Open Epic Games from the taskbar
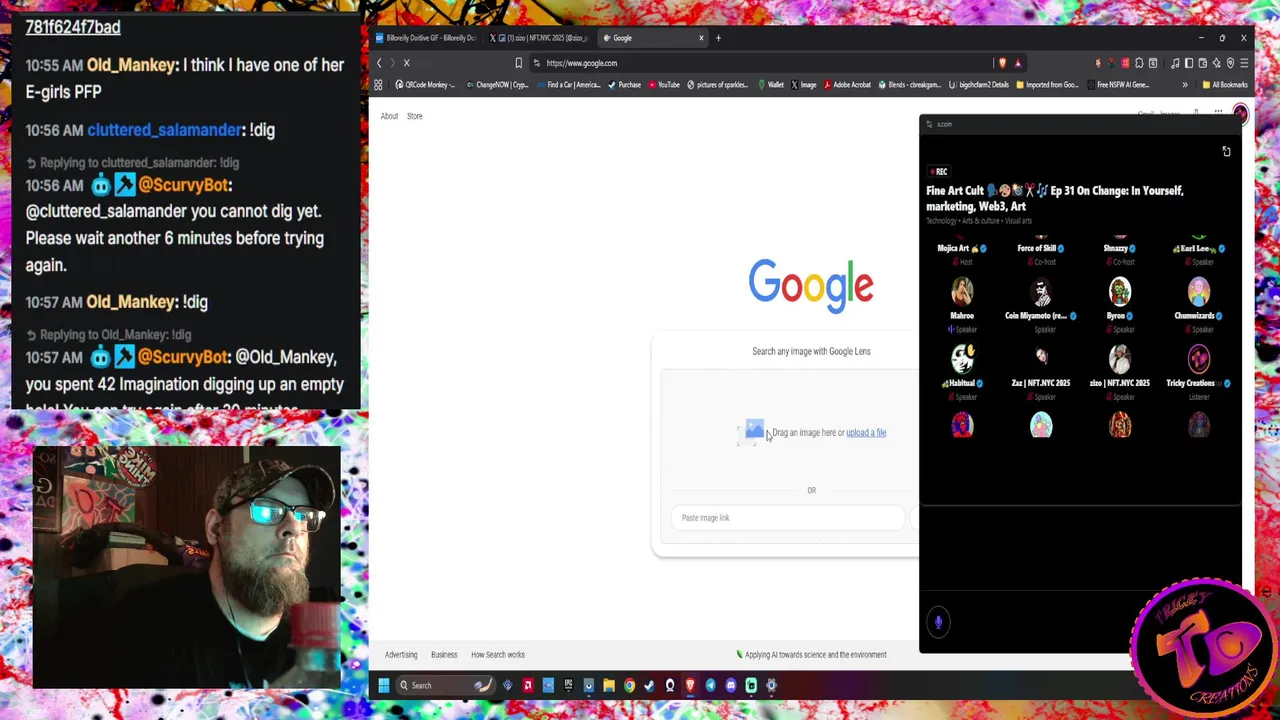This screenshot has width=1280, height=720. [569, 685]
